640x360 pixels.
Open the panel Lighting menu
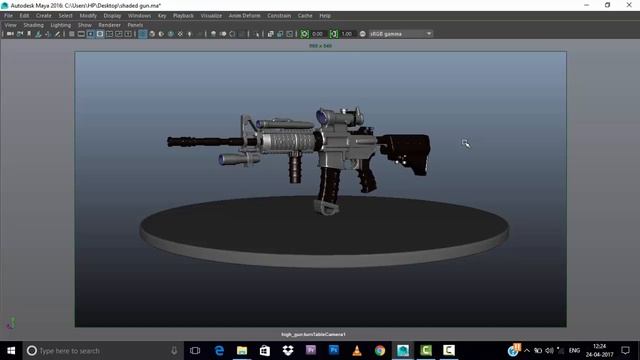[x=60, y=25]
